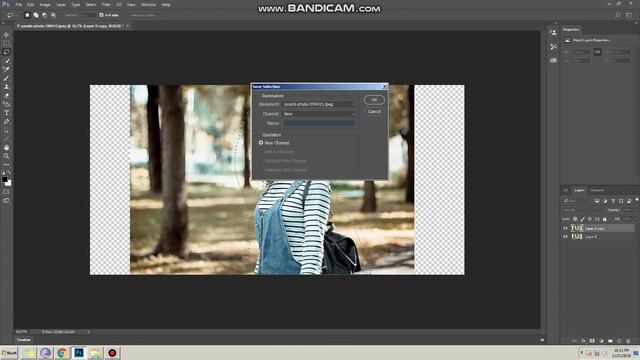This screenshot has height=360, width=640.
Task: Click Cancel in Save Selection dialog
Action: tap(374, 111)
